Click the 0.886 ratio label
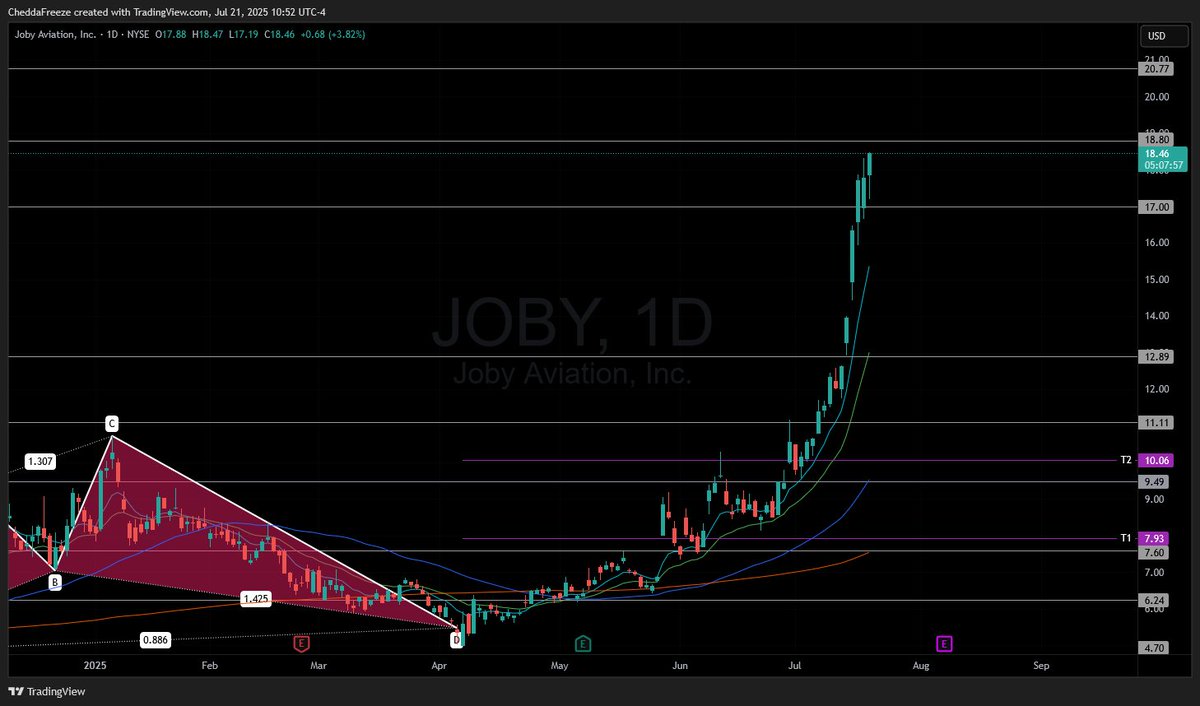1200x706 pixels. 155,640
